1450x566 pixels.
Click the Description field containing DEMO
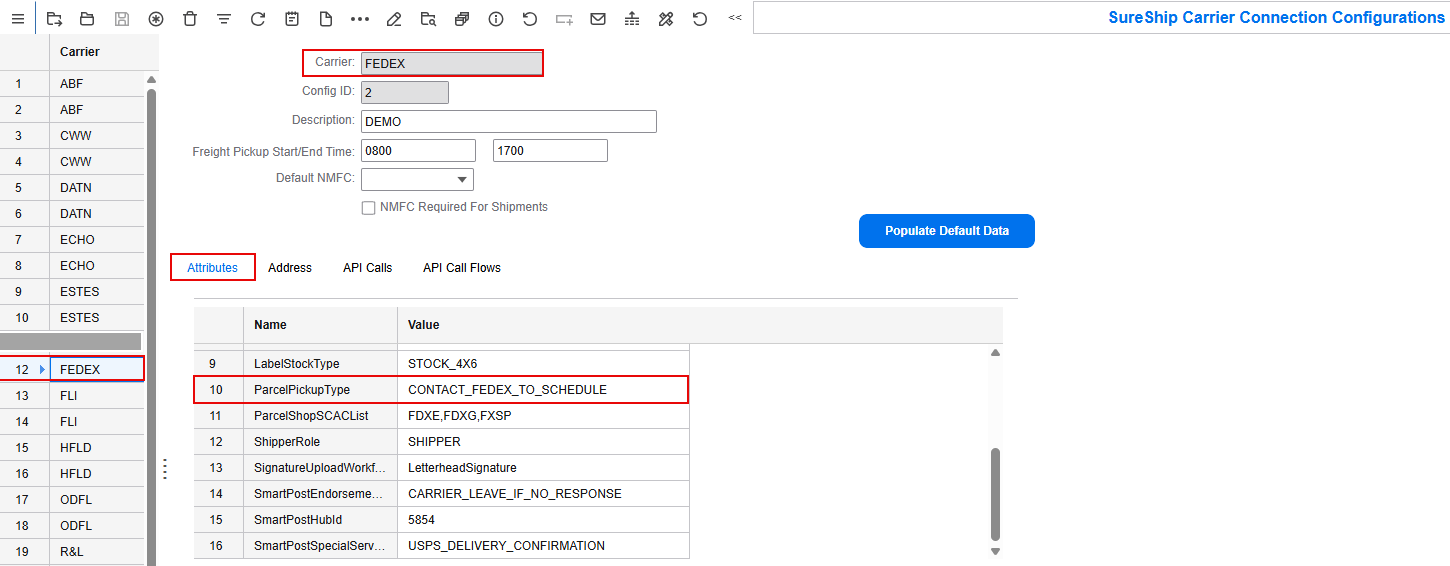pyautogui.click(x=508, y=122)
